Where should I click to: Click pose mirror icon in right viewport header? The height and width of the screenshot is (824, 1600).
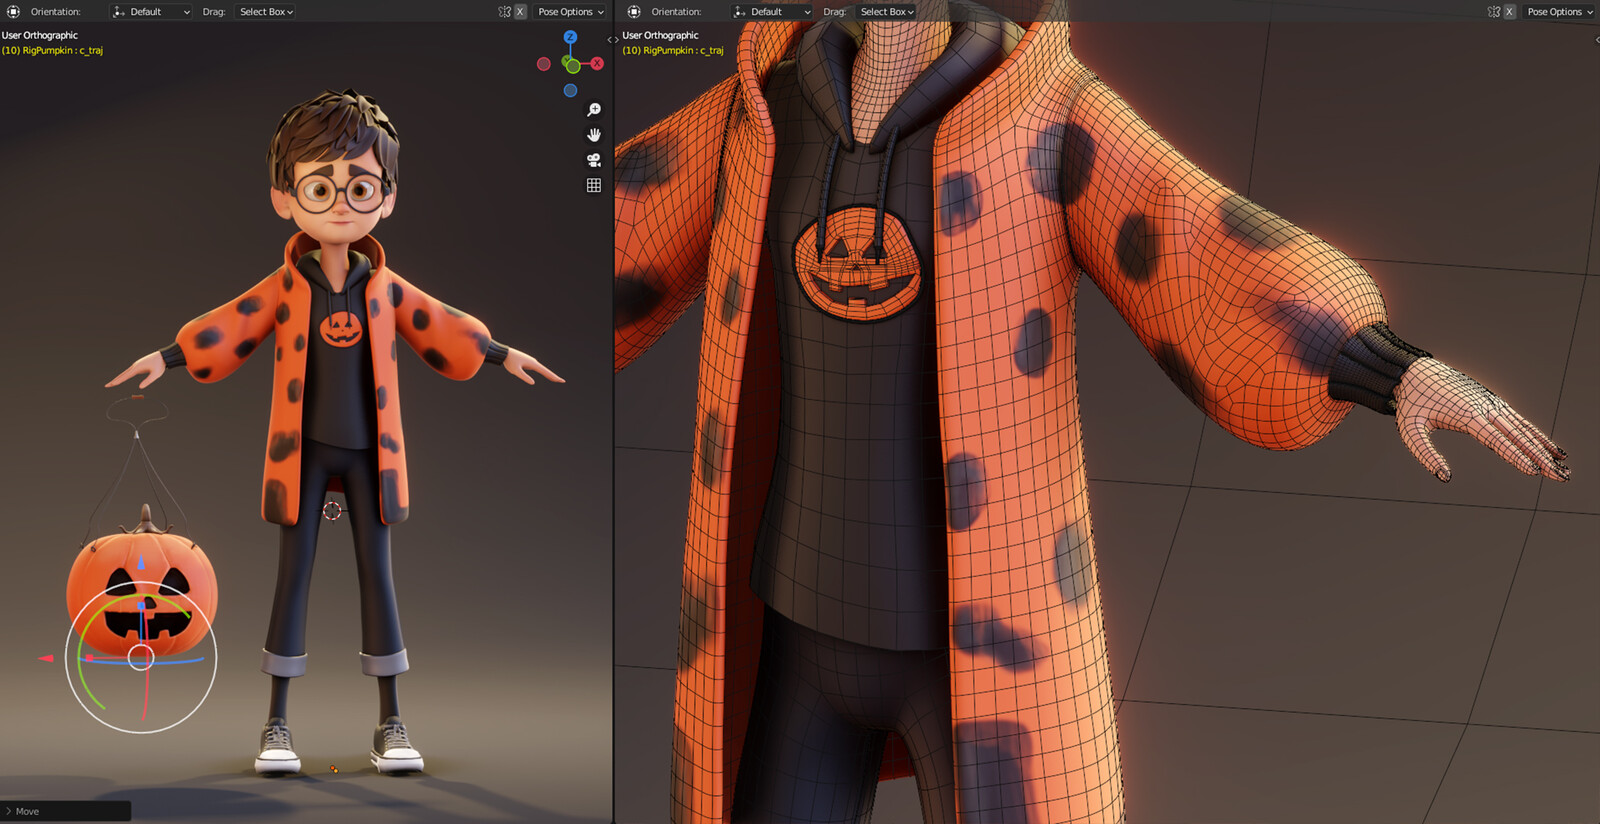1494,12
